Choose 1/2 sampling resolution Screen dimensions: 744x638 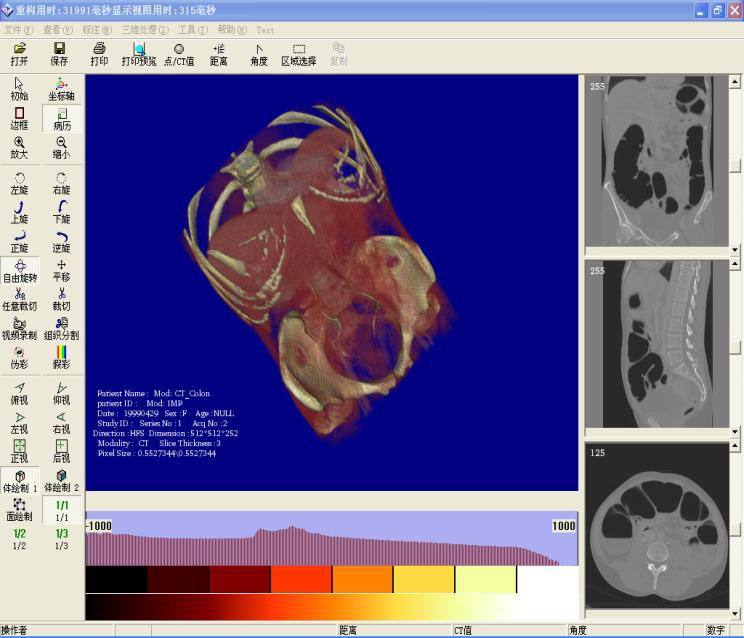(19, 540)
